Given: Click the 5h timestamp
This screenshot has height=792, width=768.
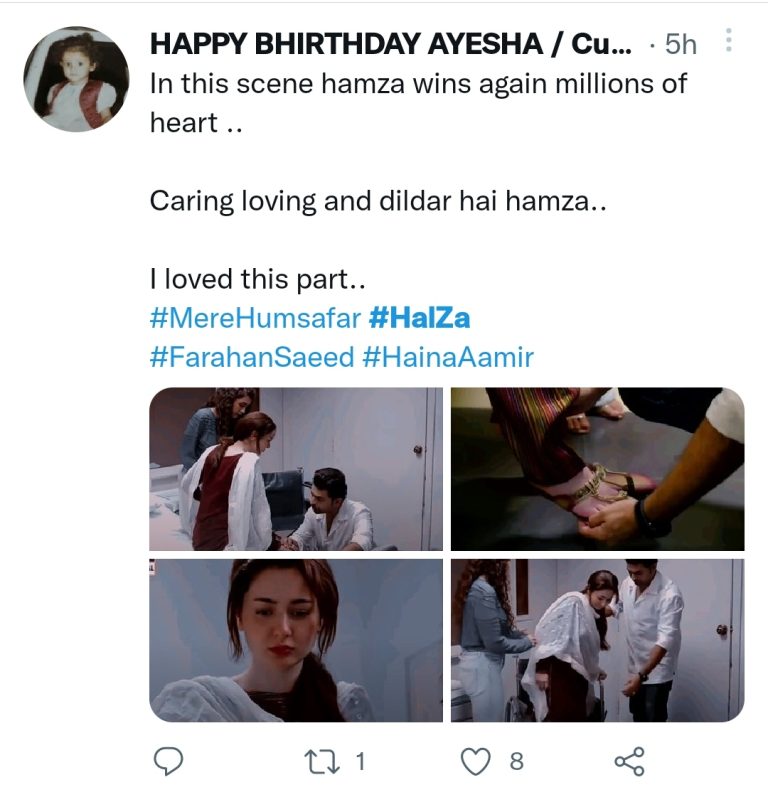Looking at the screenshot, I should click(x=680, y=44).
